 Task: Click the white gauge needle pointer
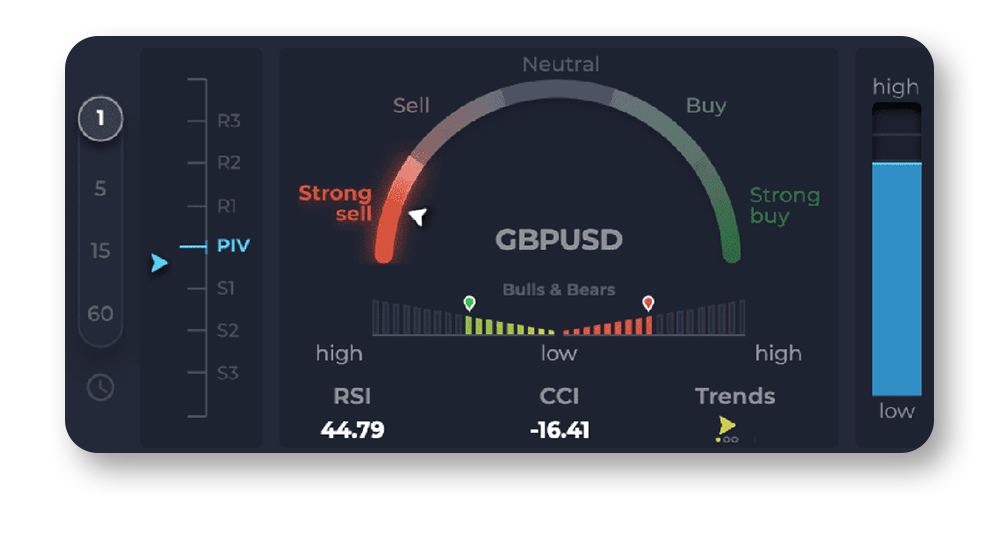418,216
